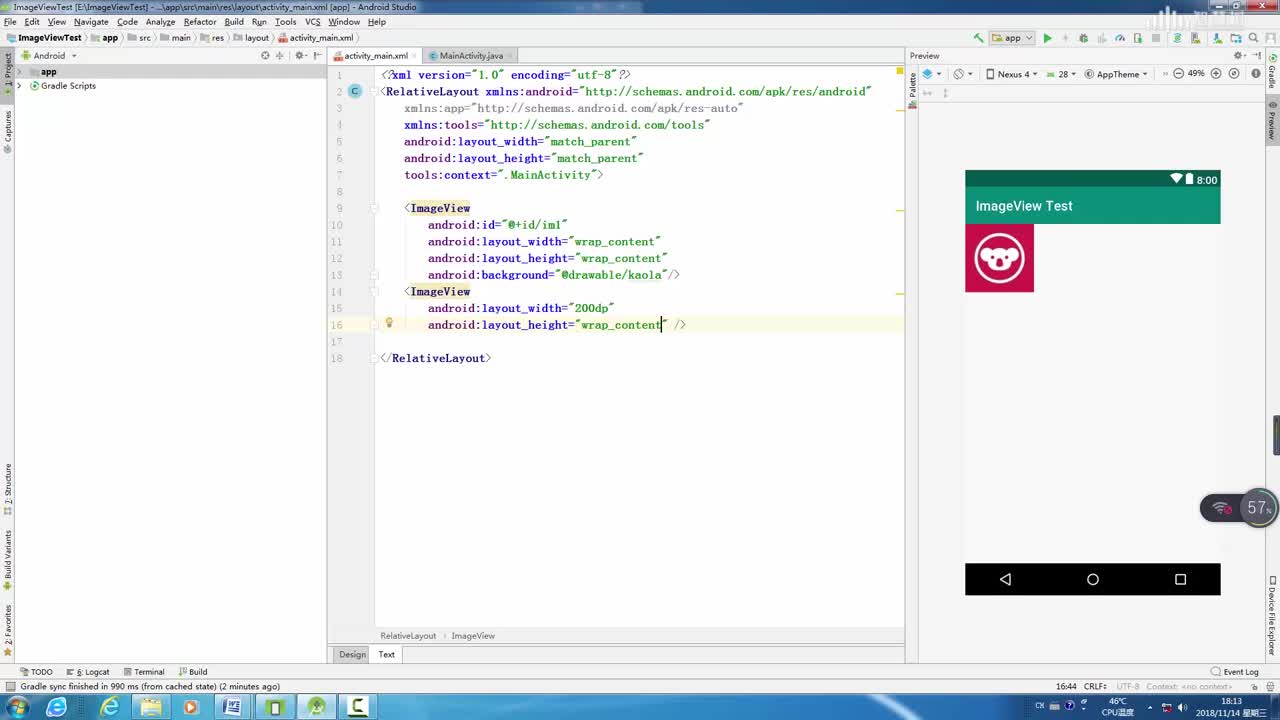Click Collapse All icon in Project panel
This screenshot has width=1280, height=720.
click(x=281, y=56)
